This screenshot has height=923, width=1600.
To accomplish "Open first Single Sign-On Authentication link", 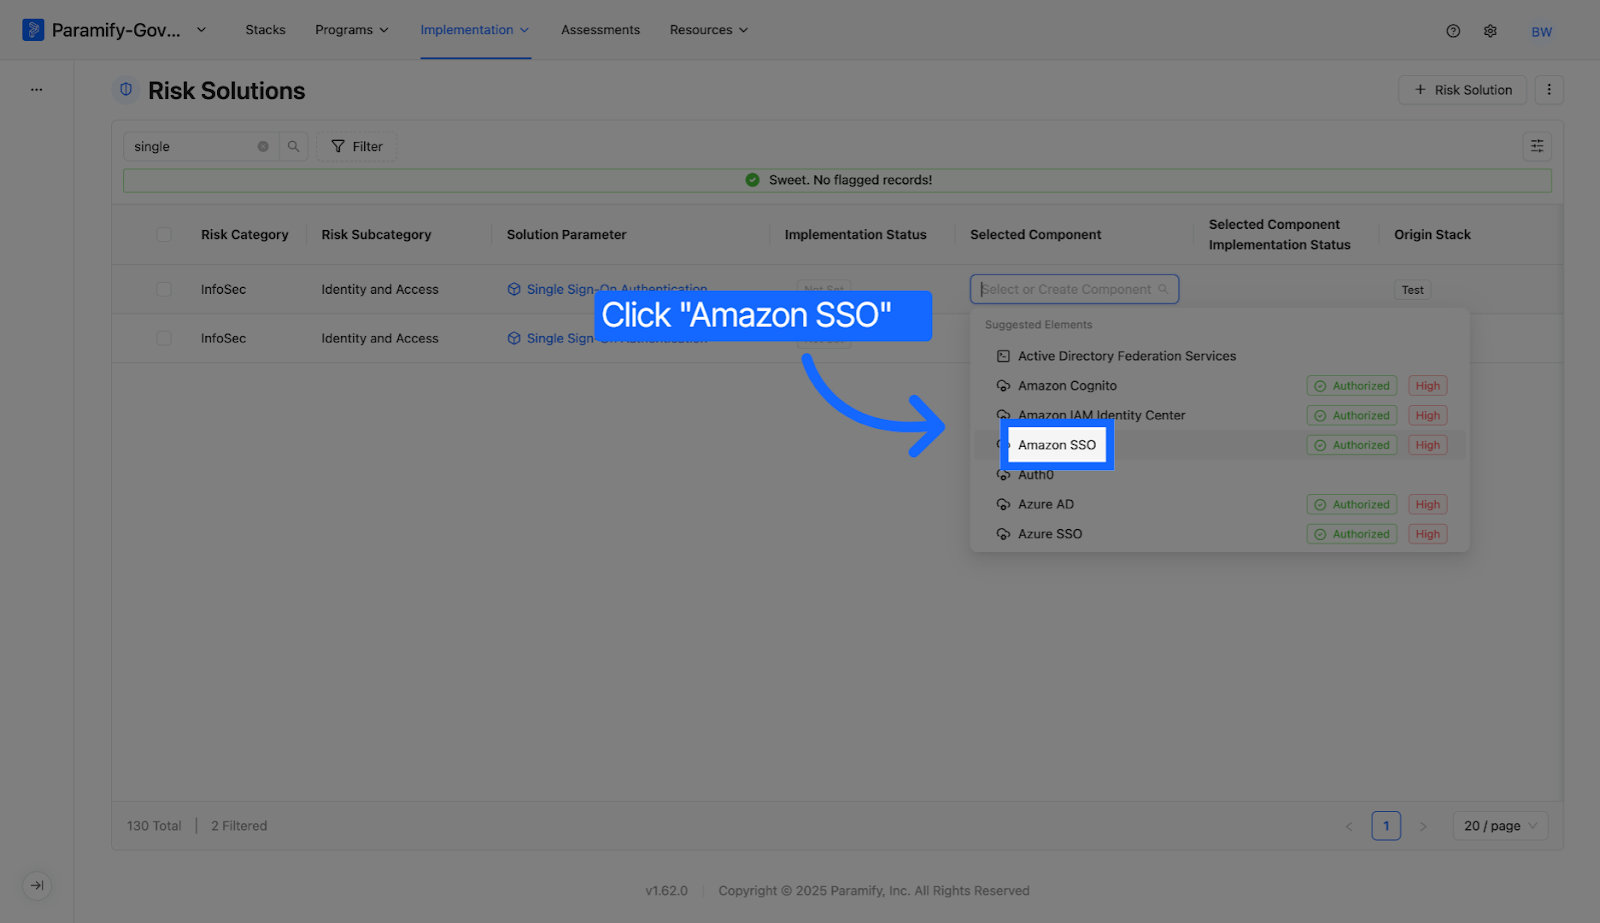I will point(616,289).
